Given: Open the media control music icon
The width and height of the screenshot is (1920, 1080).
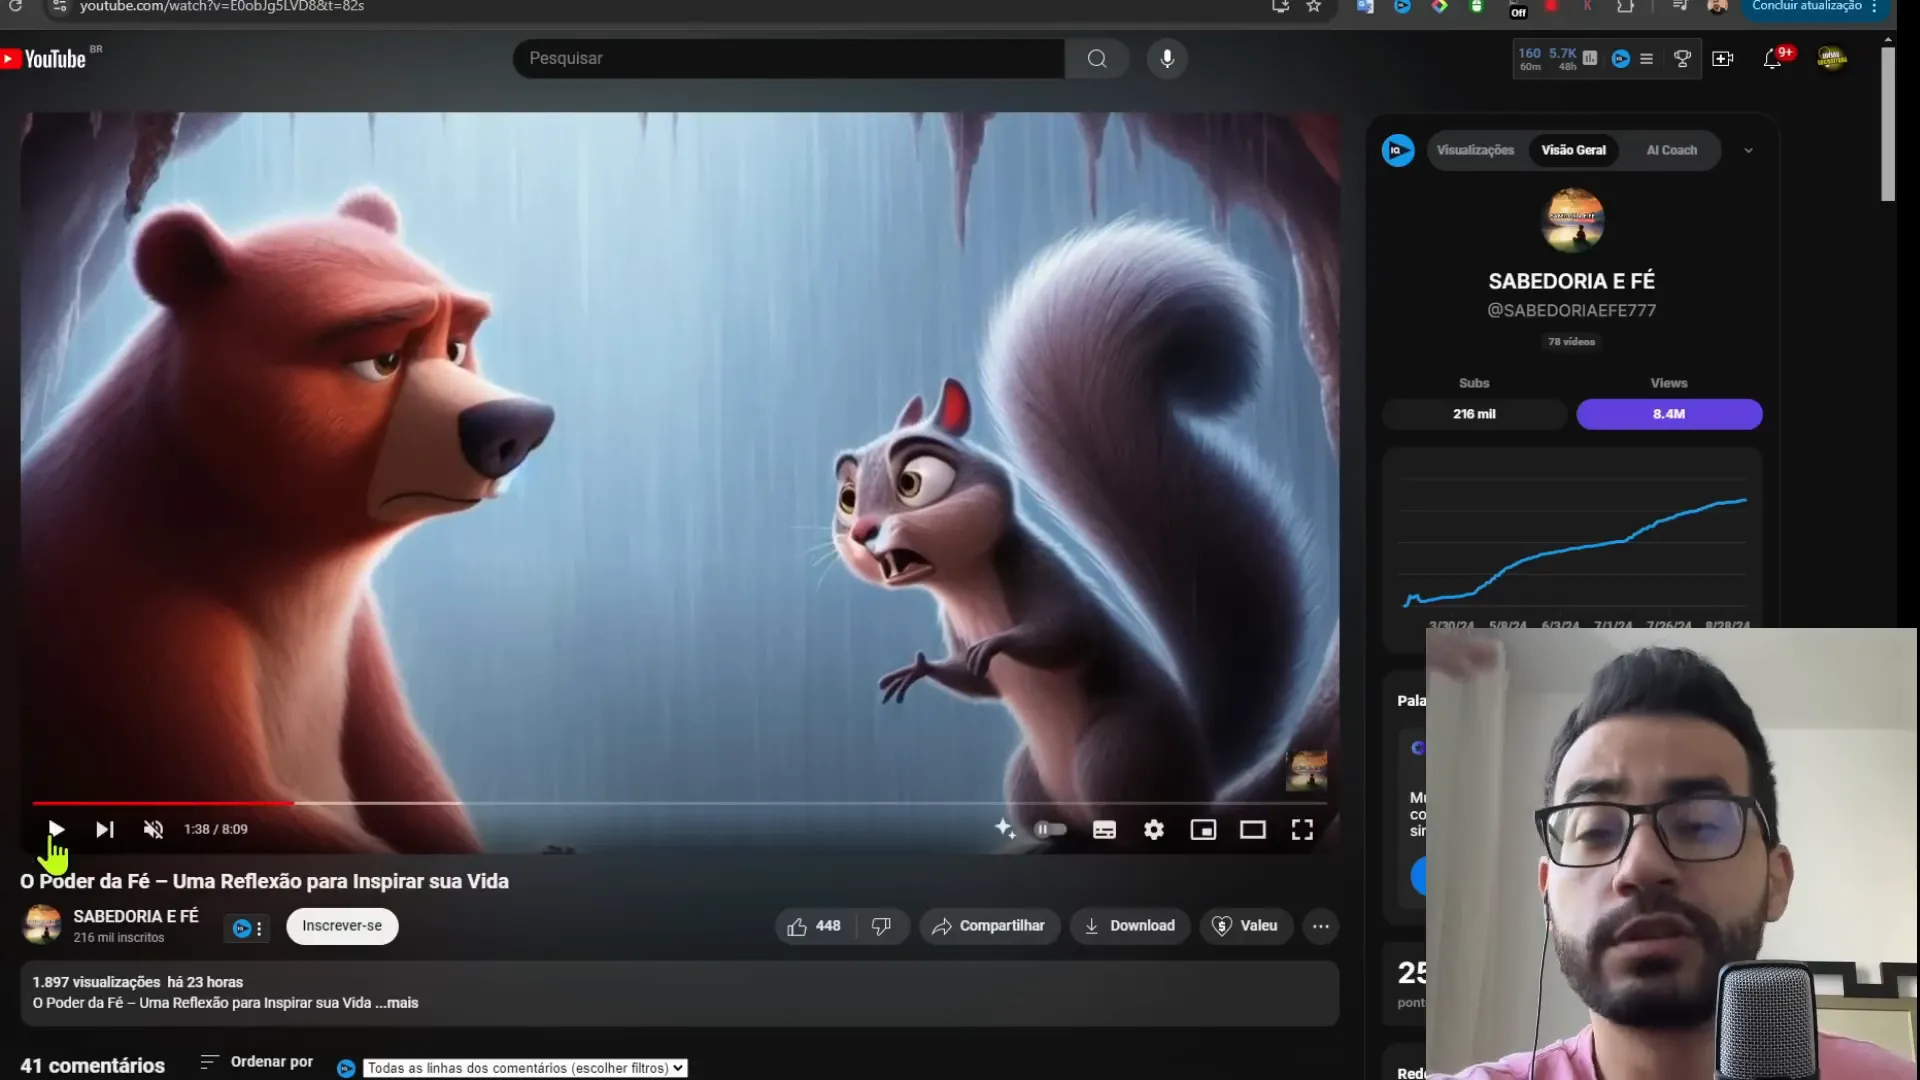Looking at the screenshot, I should pos(1680,6).
